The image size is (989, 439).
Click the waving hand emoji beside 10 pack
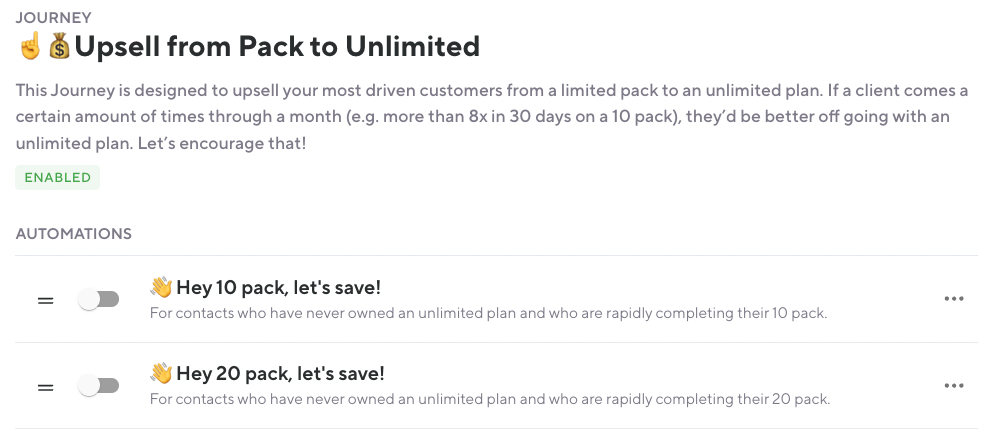click(161, 288)
